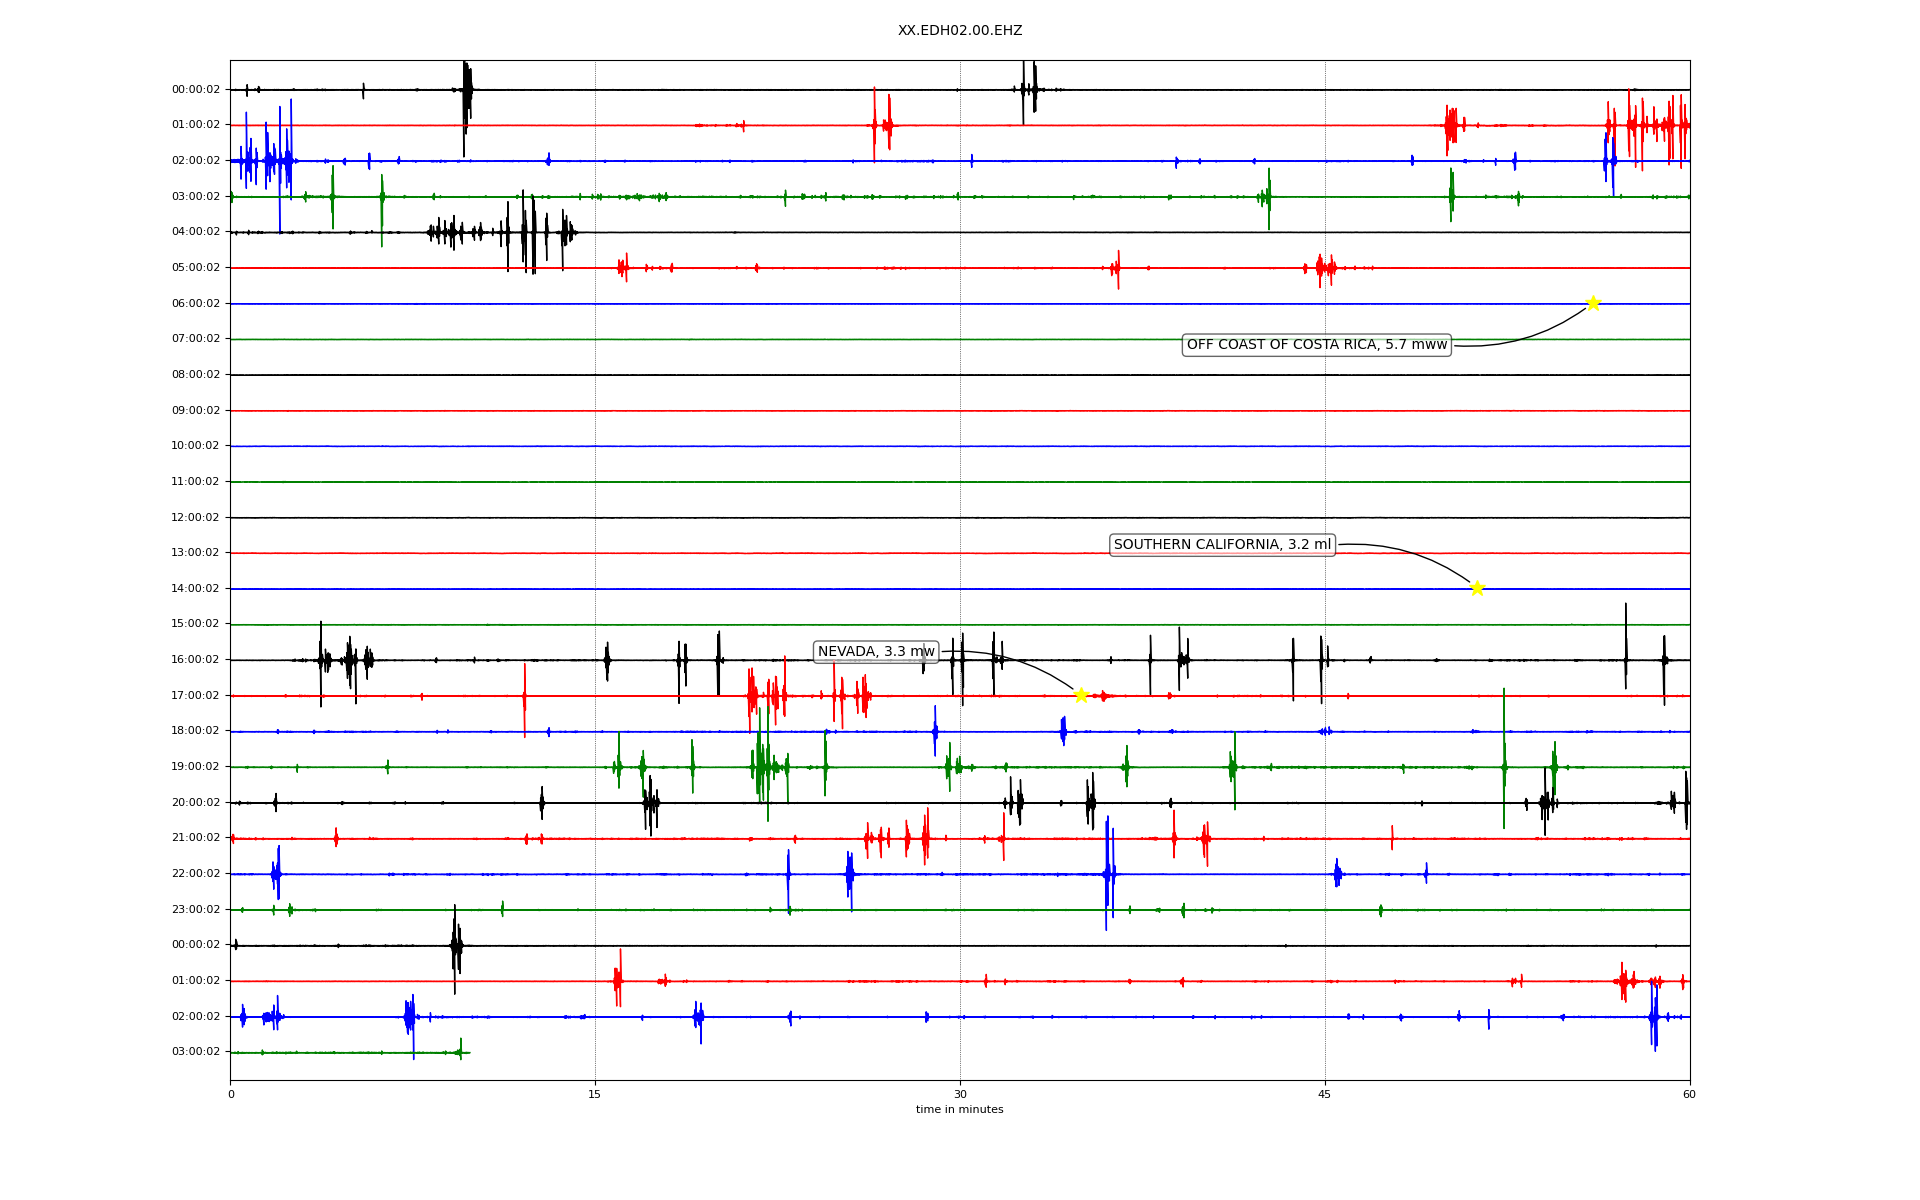Click the 06:00:02 time label
The image size is (1920, 1200).
coord(196,303)
